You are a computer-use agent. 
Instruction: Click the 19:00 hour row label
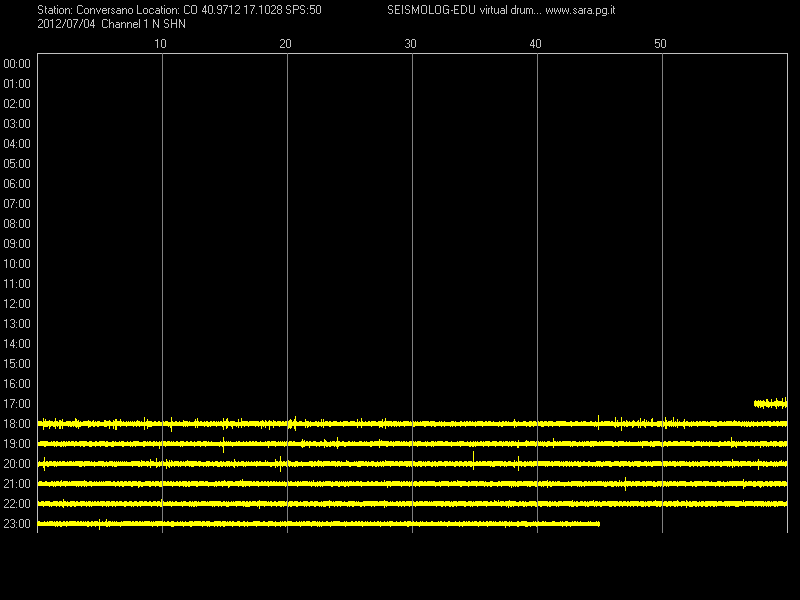pos(17,444)
